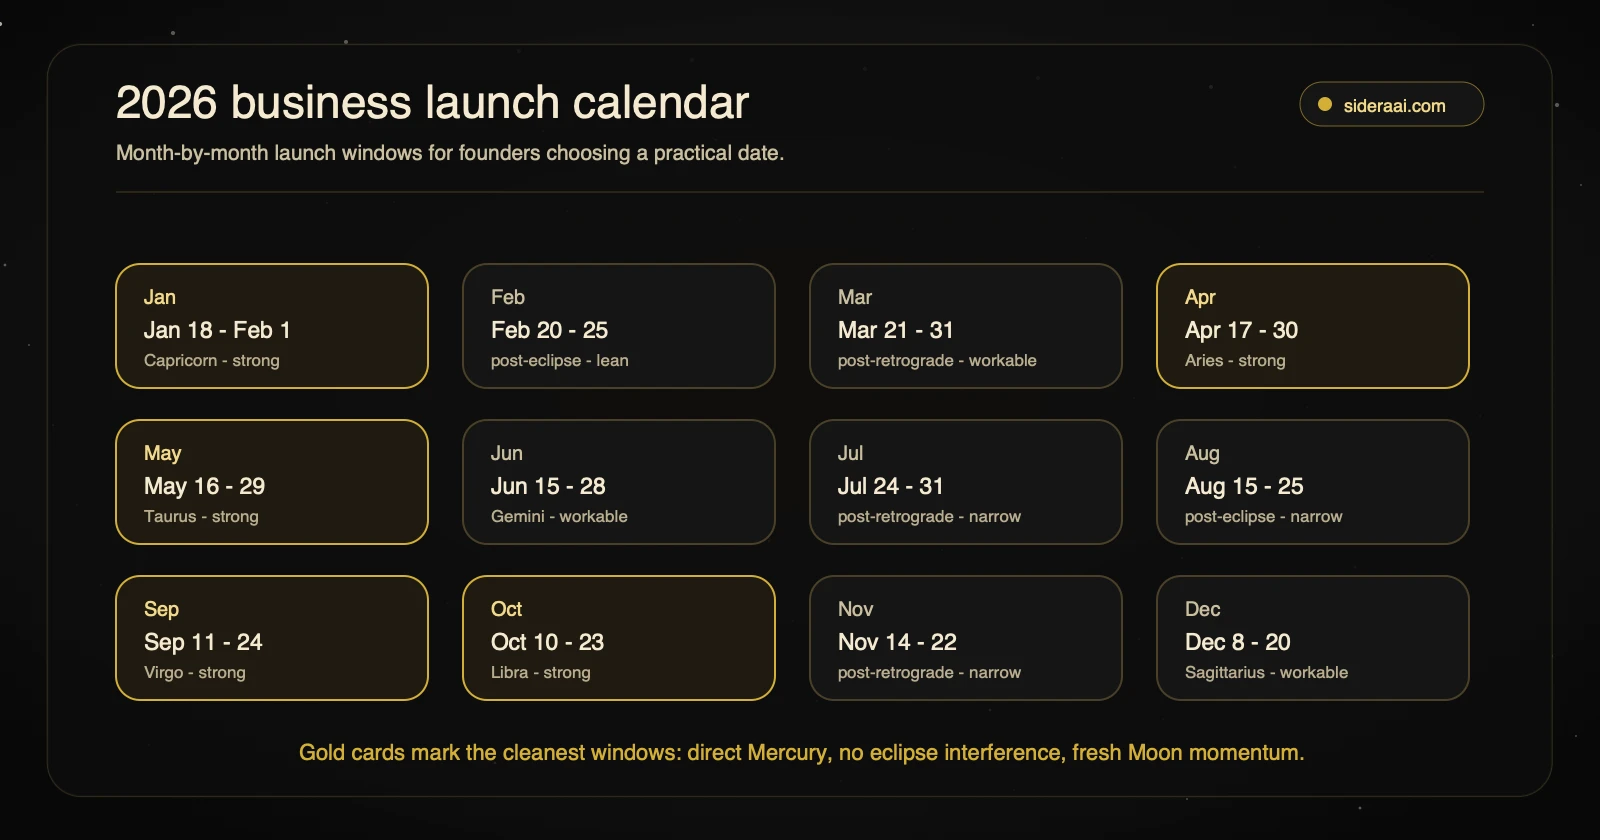1600x840 pixels.
Task: Click the "Aries - strong" label
Action: (1235, 360)
